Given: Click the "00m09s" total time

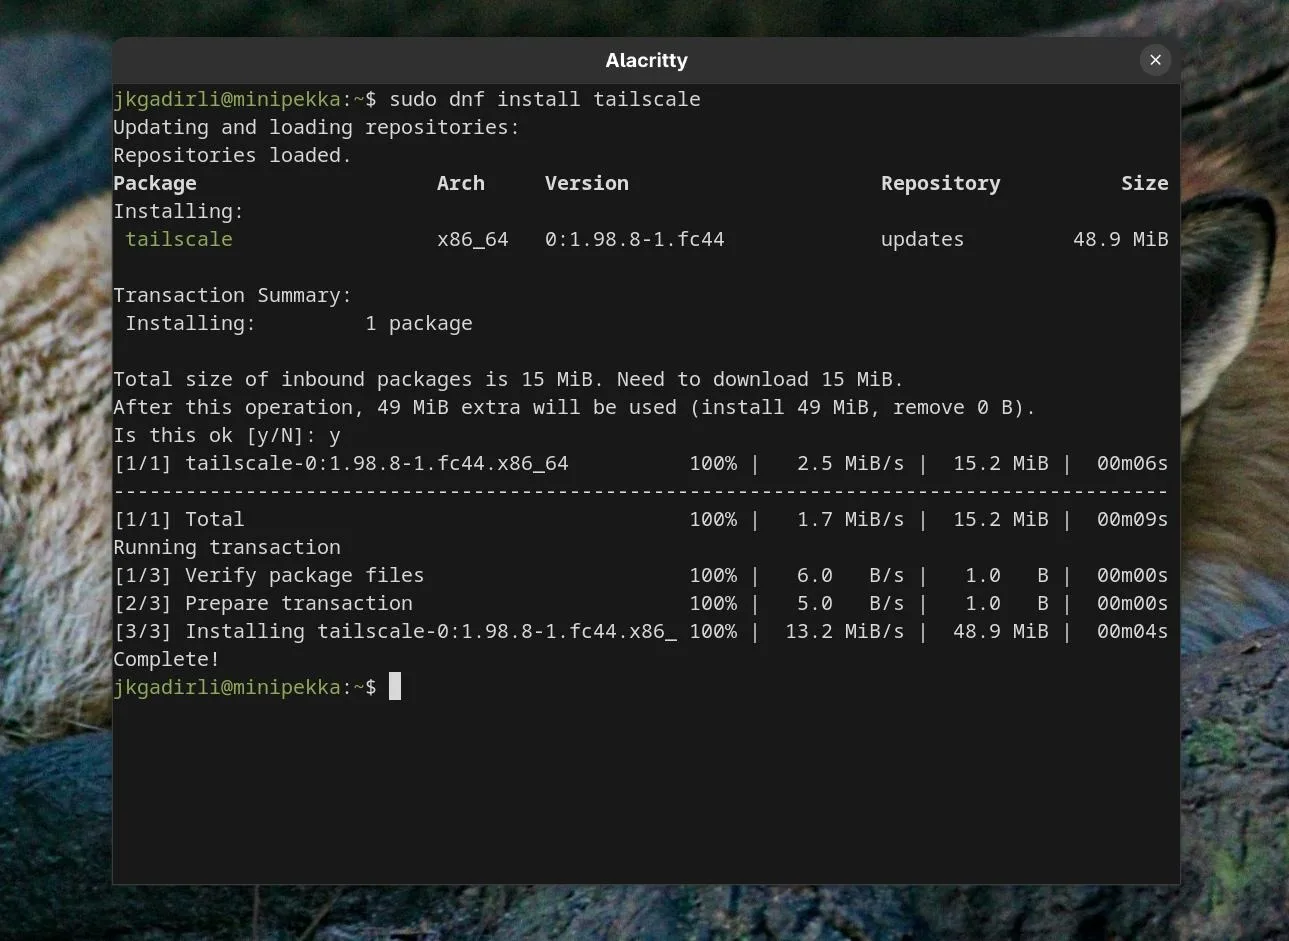Looking at the screenshot, I should [x=1133, y=519].
